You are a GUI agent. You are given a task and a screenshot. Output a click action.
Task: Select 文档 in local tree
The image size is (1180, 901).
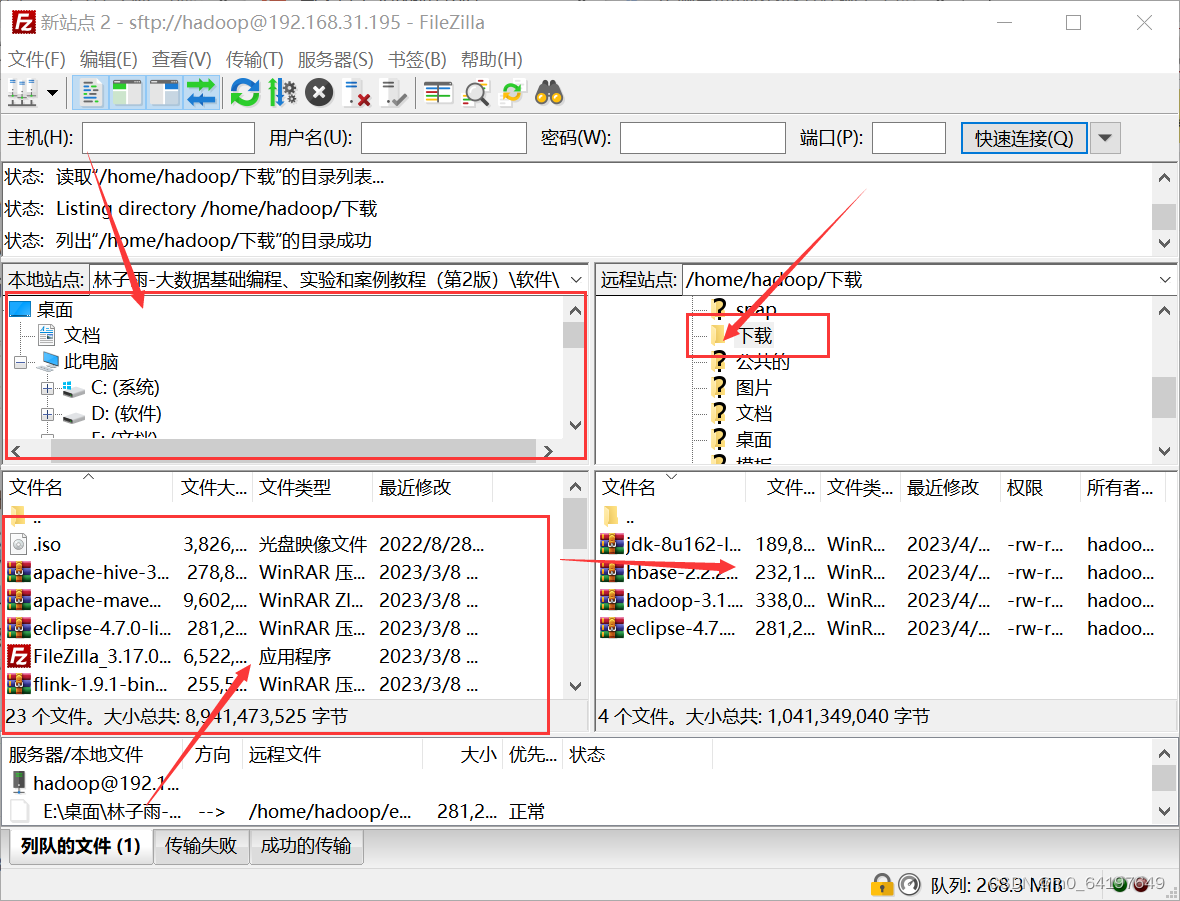point(82,336)
